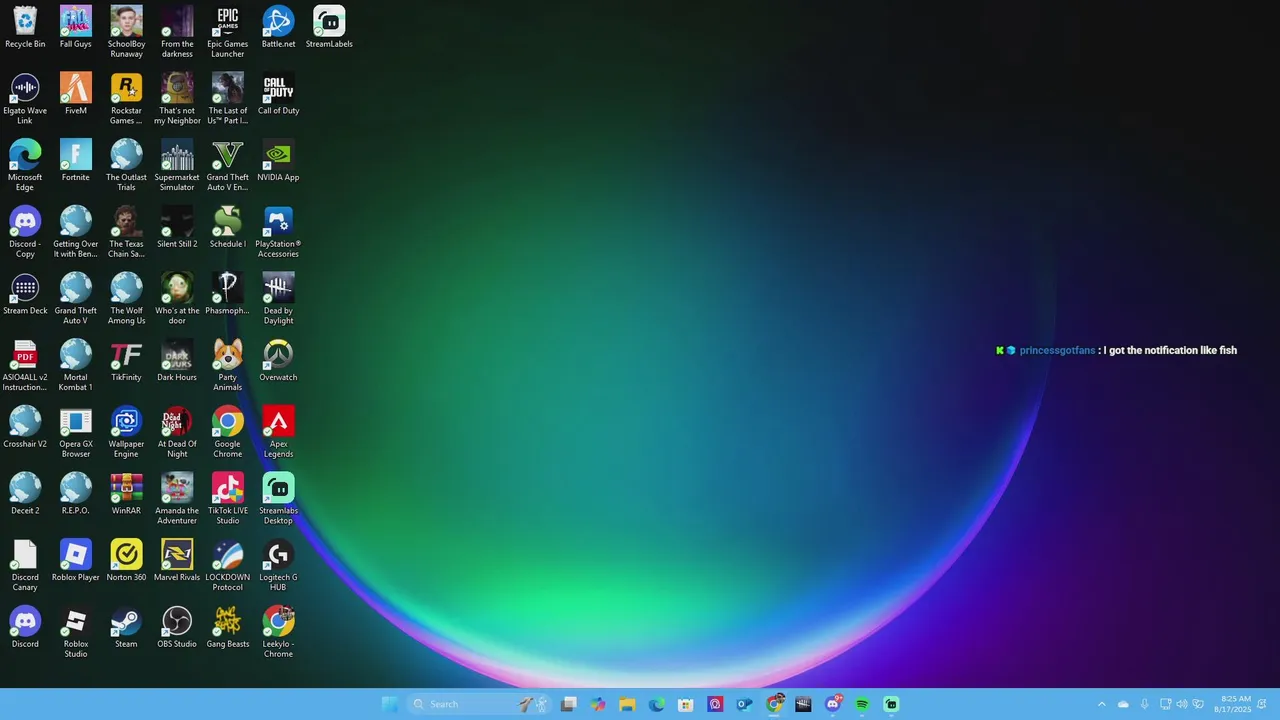The height and width of the screenshot is (720, 1280).
Task: Open Spotify from the taskbar
Action: 862,704
